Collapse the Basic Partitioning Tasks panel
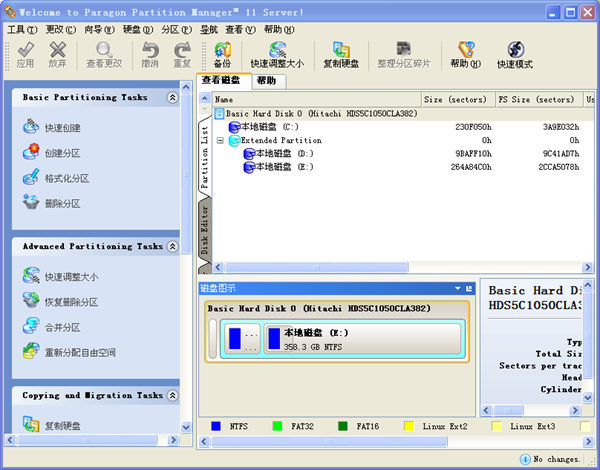Screen dimensions: 600x470 [172, 98]
